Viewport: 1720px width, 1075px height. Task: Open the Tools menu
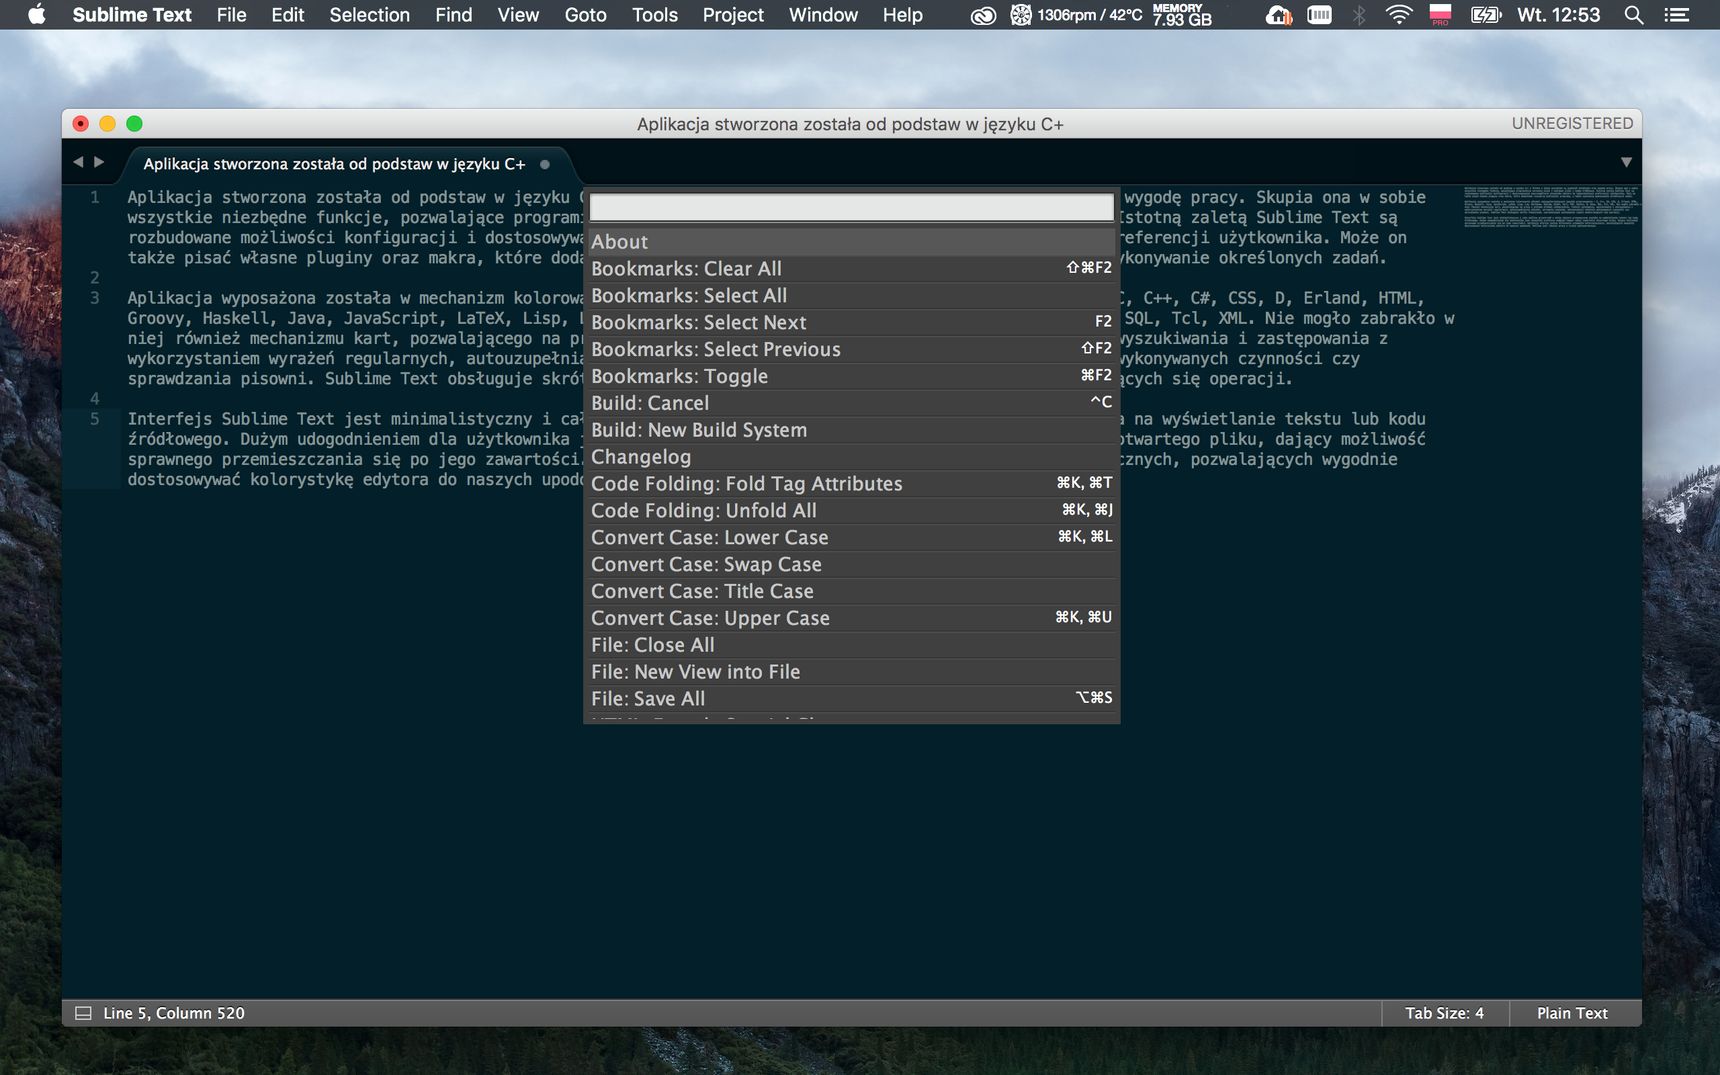[655, 15]
